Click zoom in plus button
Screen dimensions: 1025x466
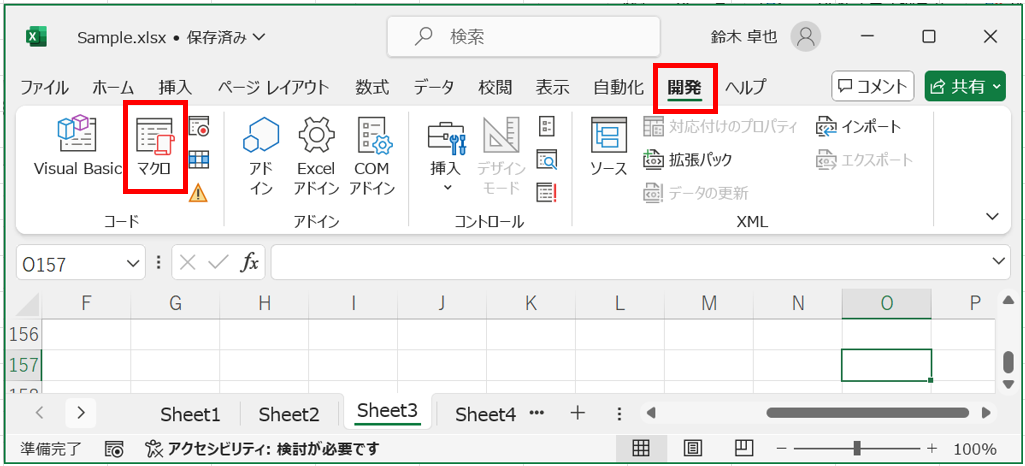click(x=932, y=449)
